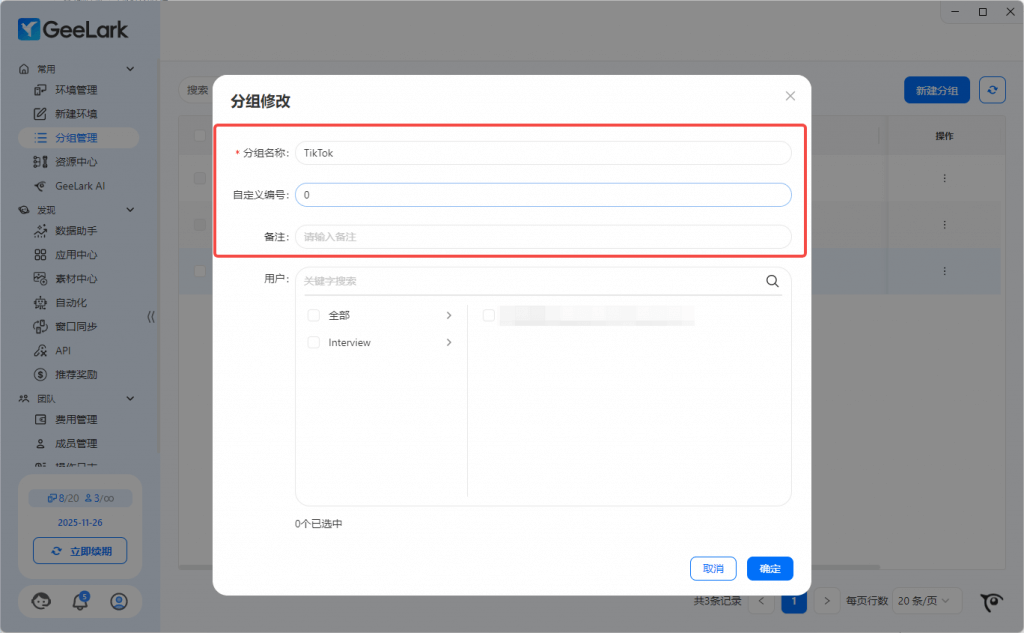Open the 20条/页 rows-per-page dropdown
Viewport: 1024px width, 633px height.
click(x=927, y=601)
